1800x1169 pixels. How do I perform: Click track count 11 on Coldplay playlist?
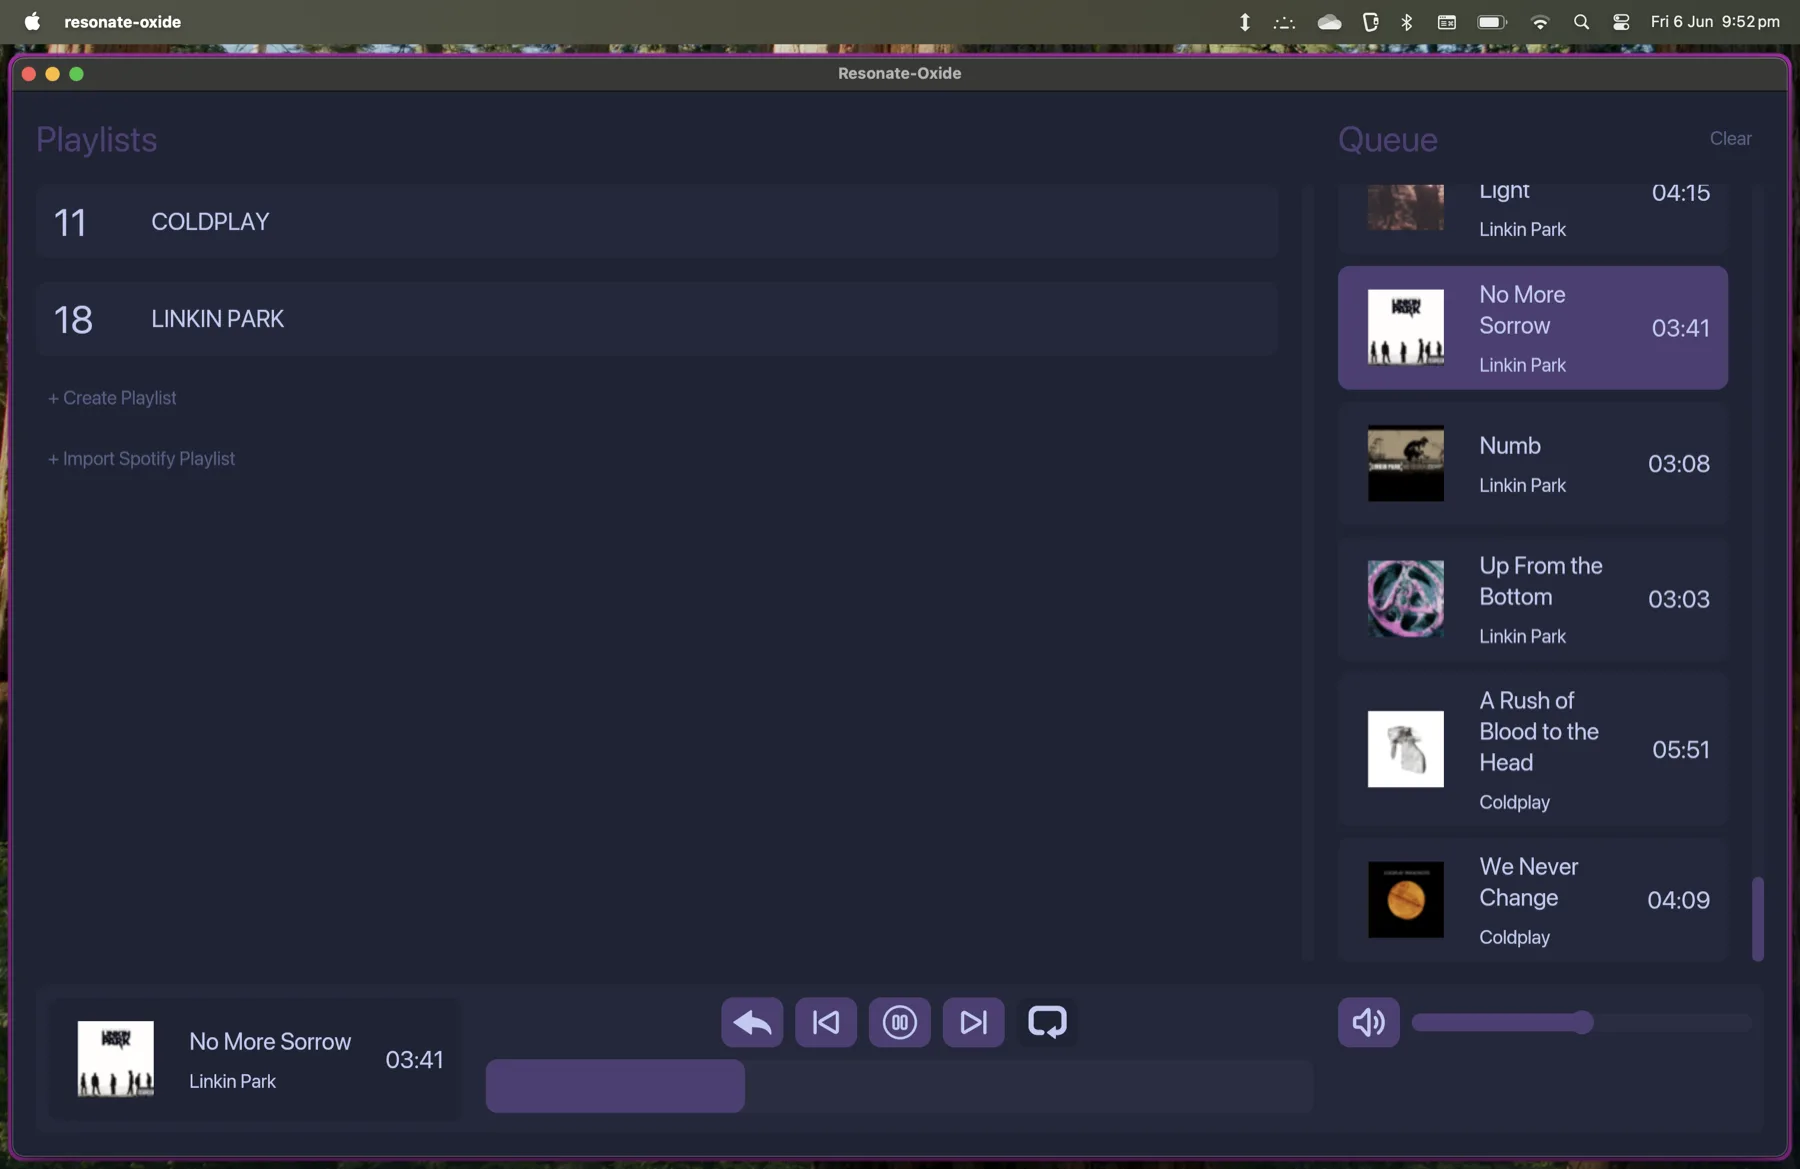click(70, 222)
